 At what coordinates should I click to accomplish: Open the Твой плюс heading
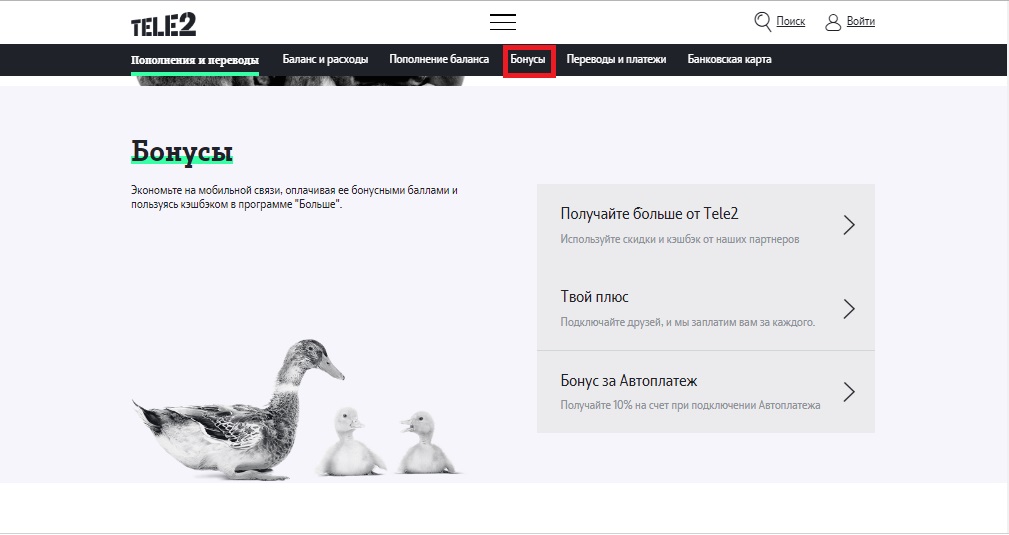click(595, 297)
